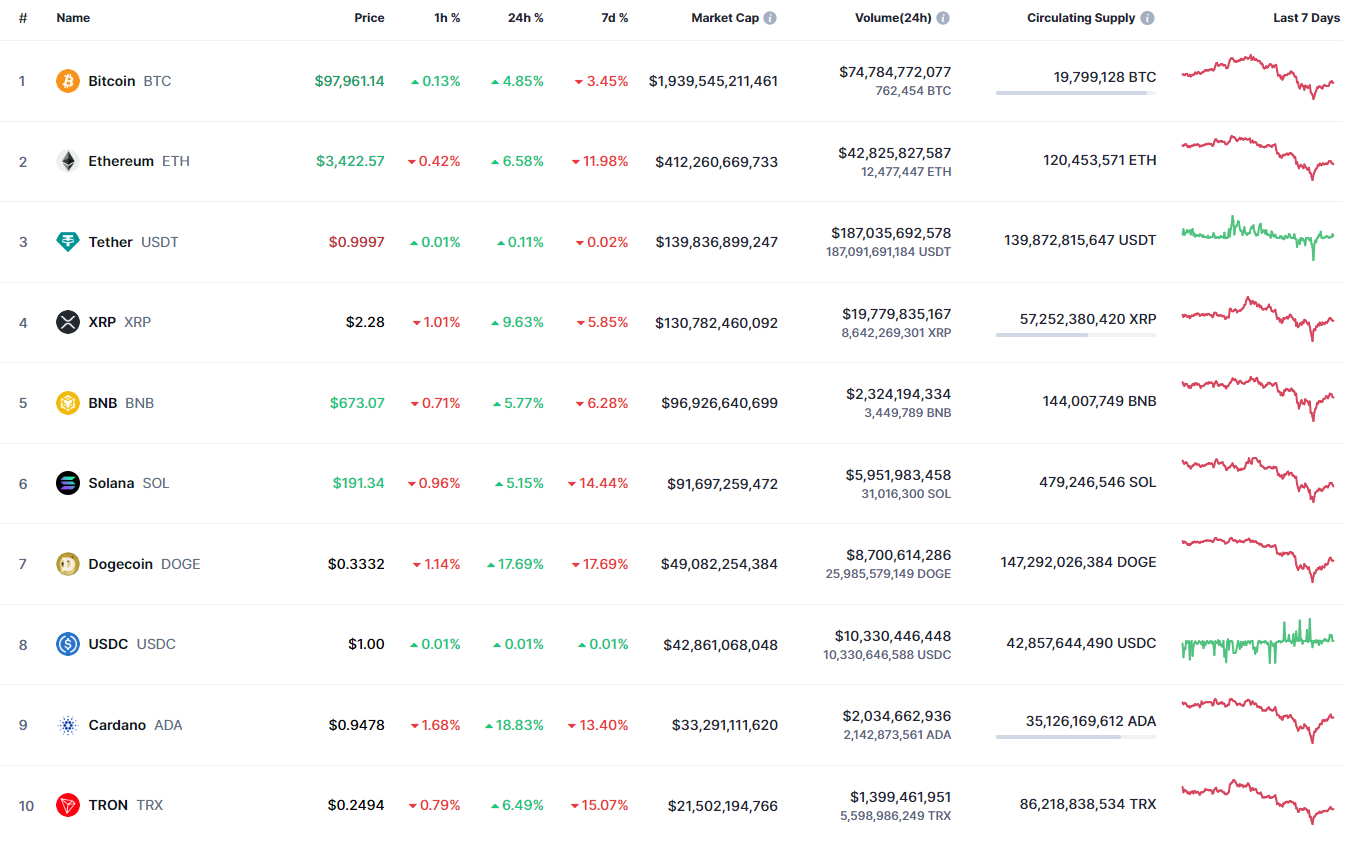Click the Solana logo icon
This screenshot has height=842, width=1351.
[x=68, y=483]
